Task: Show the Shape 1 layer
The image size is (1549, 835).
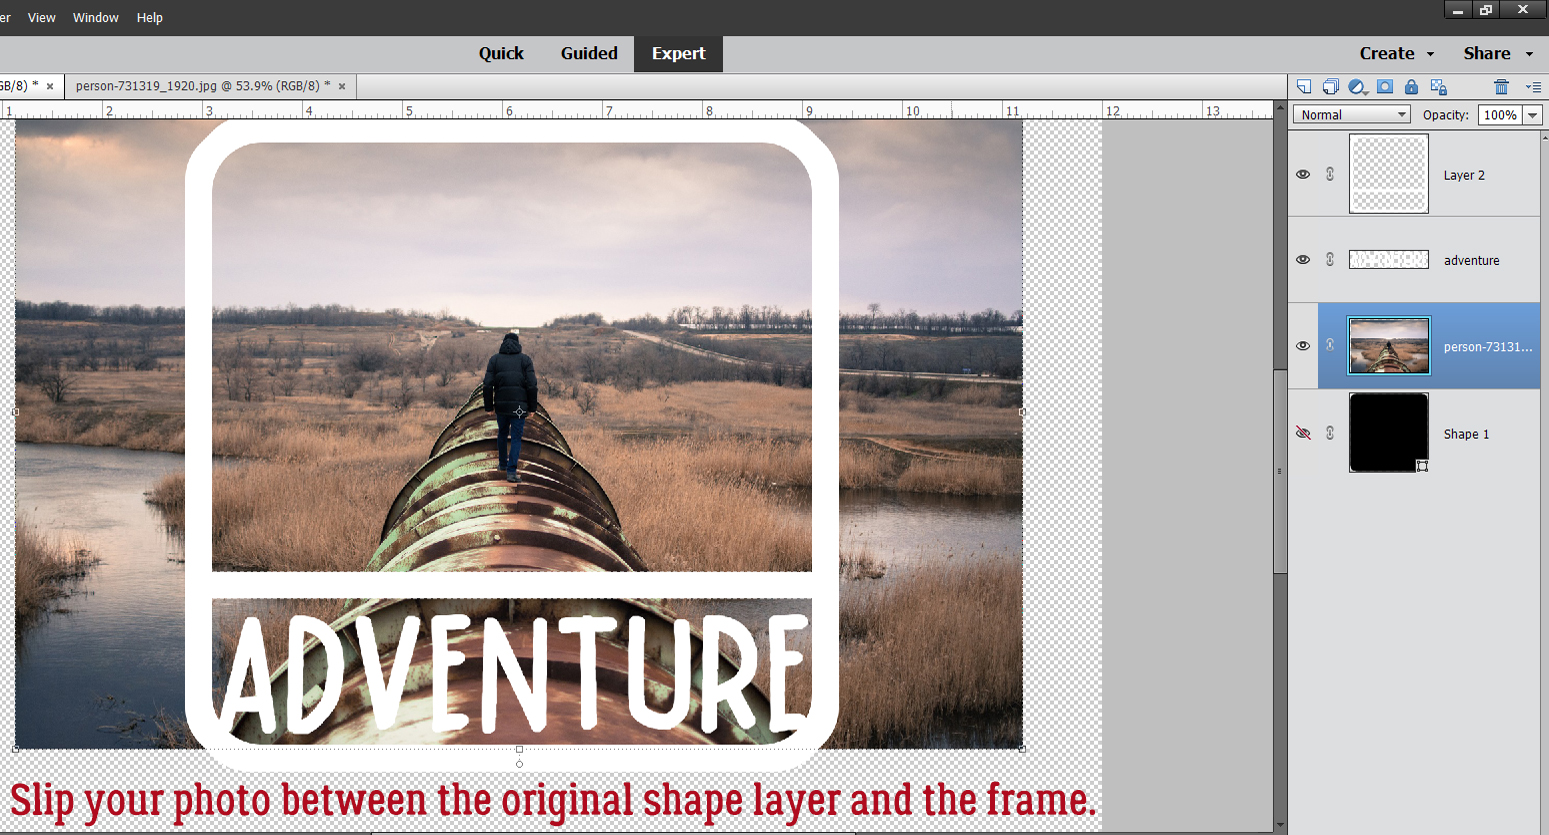Action: 1303,433
